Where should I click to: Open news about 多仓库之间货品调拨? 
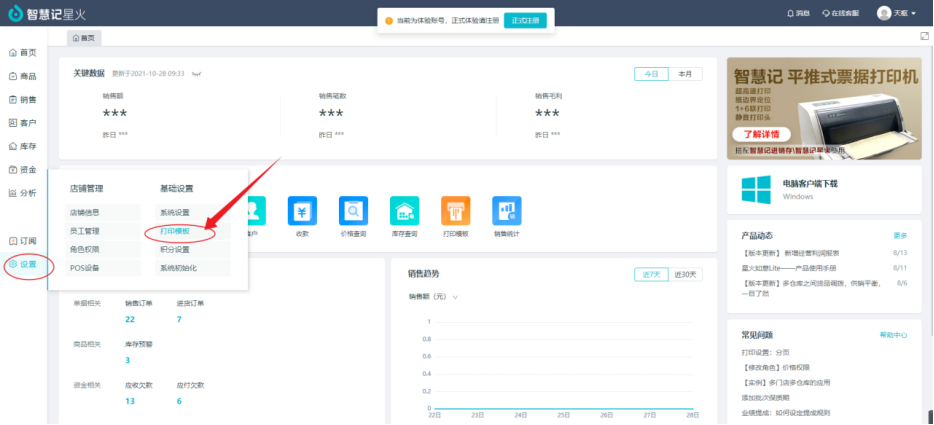811,288
